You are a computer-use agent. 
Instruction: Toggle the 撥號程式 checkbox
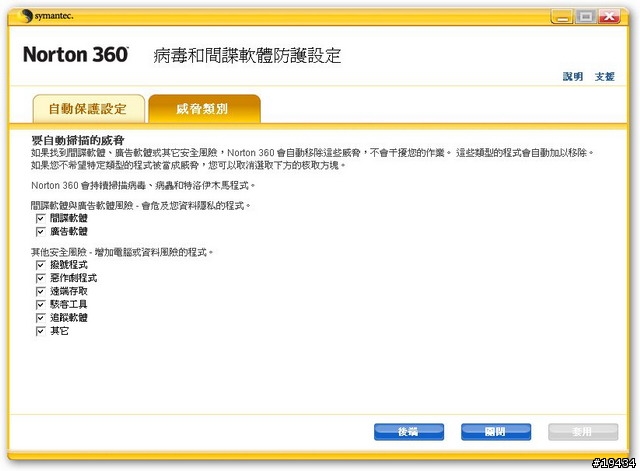tap(40, 265)
